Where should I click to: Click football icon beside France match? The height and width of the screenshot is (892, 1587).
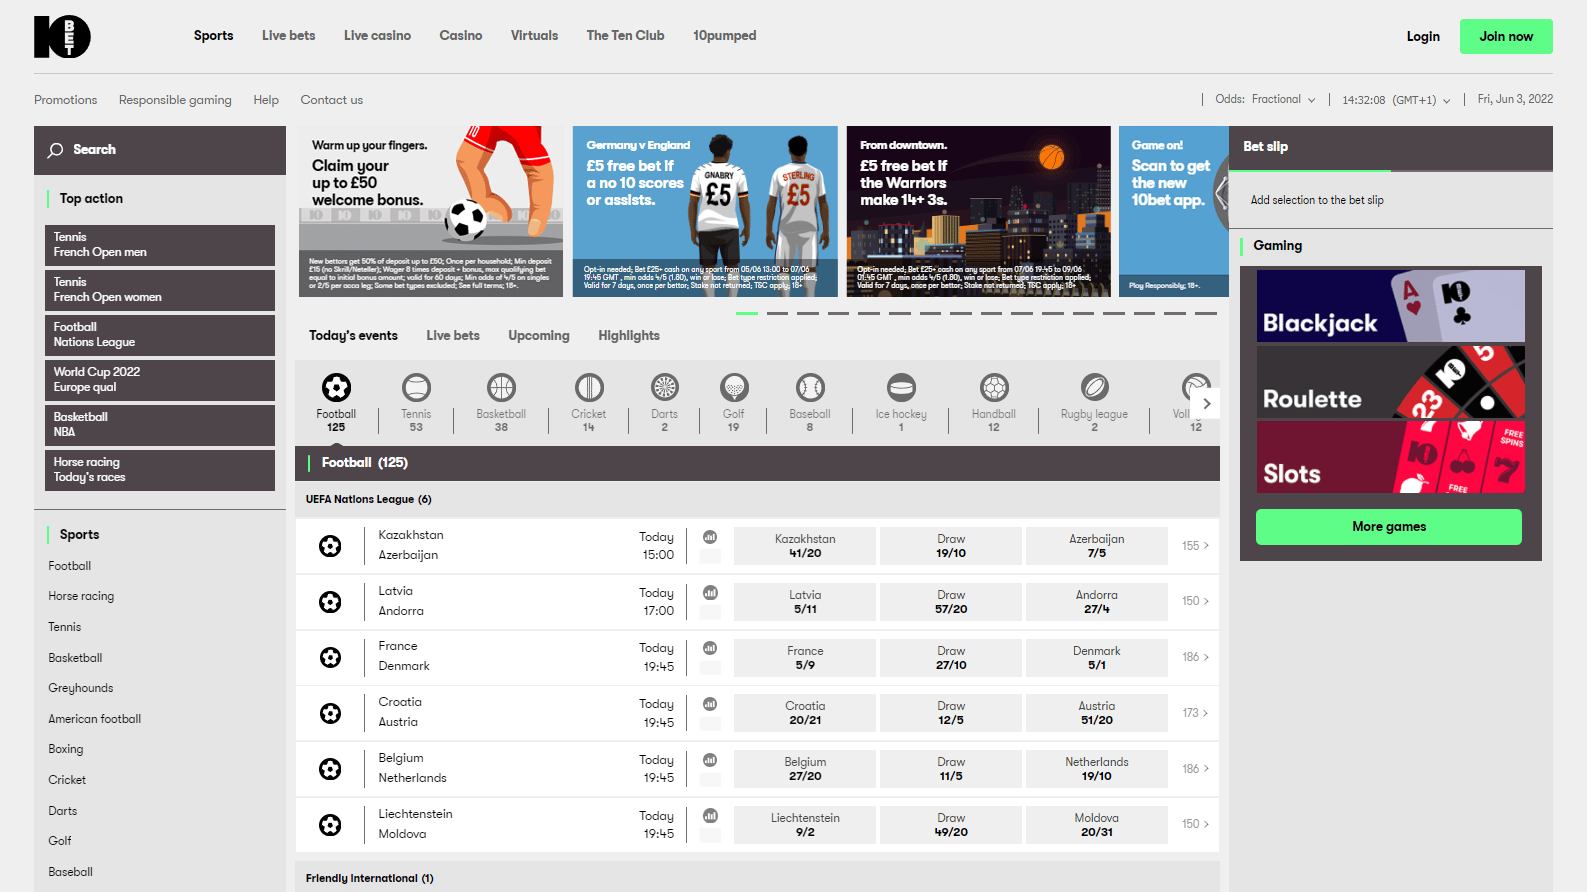pos(330,657)
